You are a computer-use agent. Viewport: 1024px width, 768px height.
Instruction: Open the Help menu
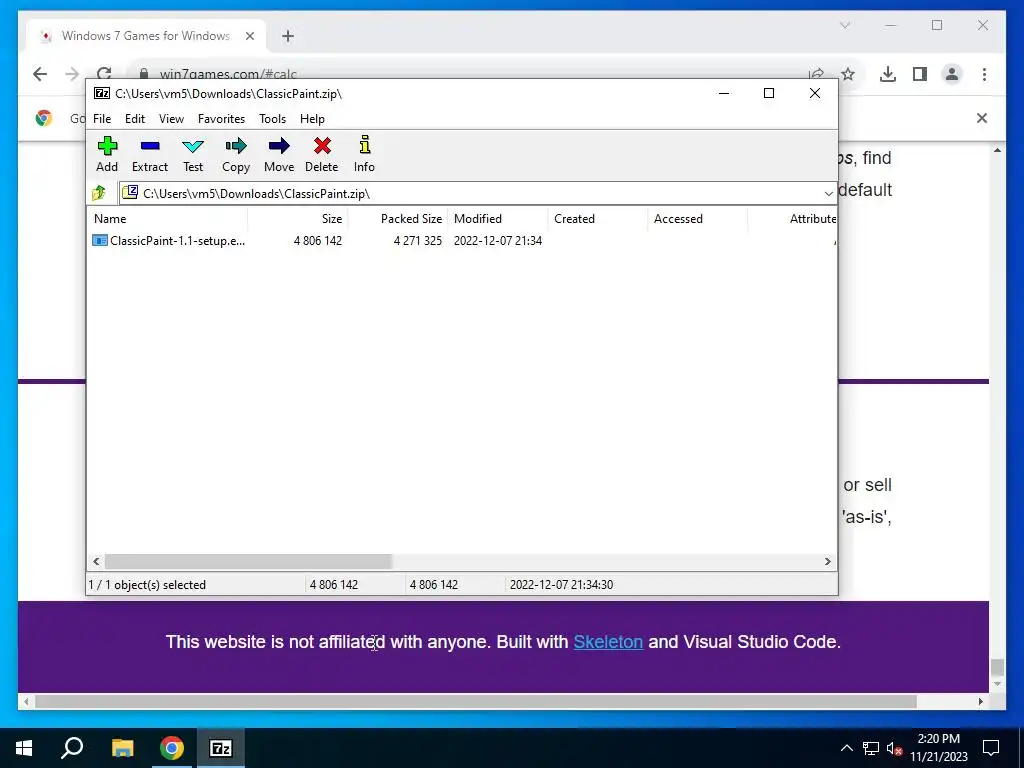(312, 119)
